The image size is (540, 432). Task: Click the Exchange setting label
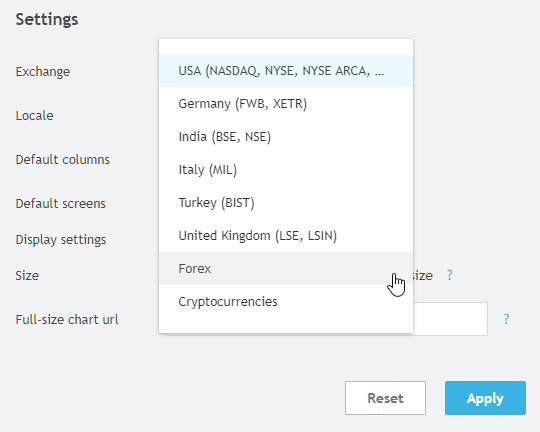pos(43,72)
